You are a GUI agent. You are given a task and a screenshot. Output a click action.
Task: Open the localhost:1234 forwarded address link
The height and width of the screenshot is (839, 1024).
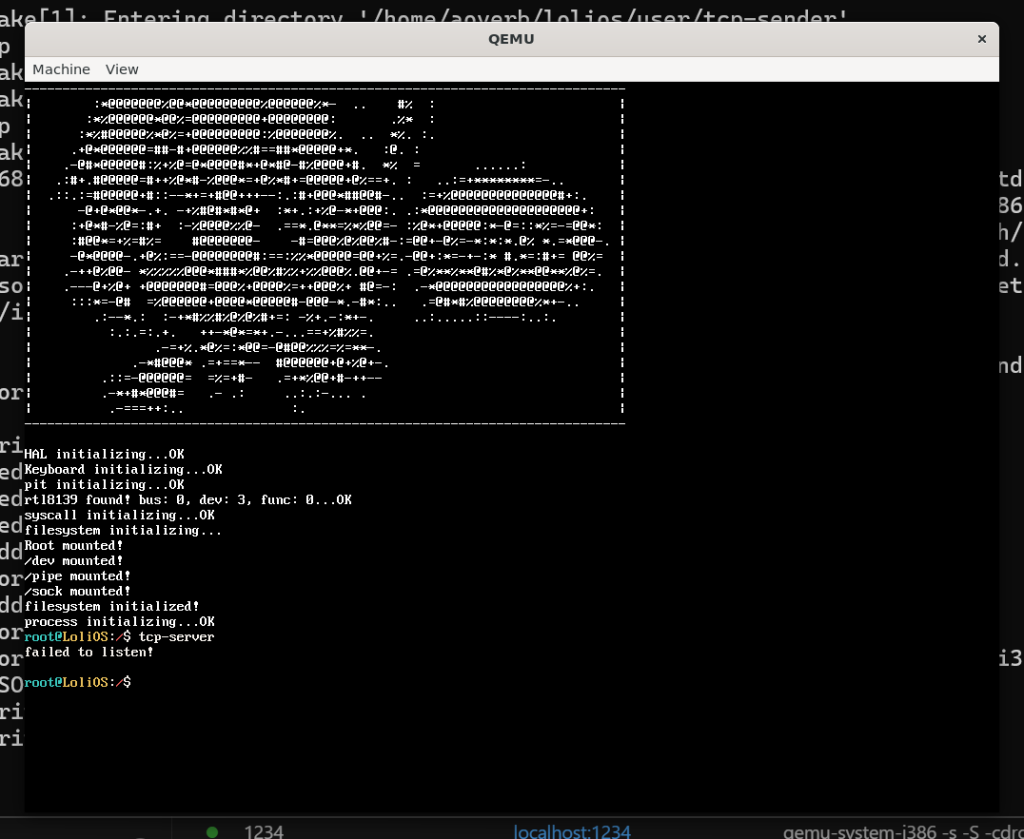572,831
